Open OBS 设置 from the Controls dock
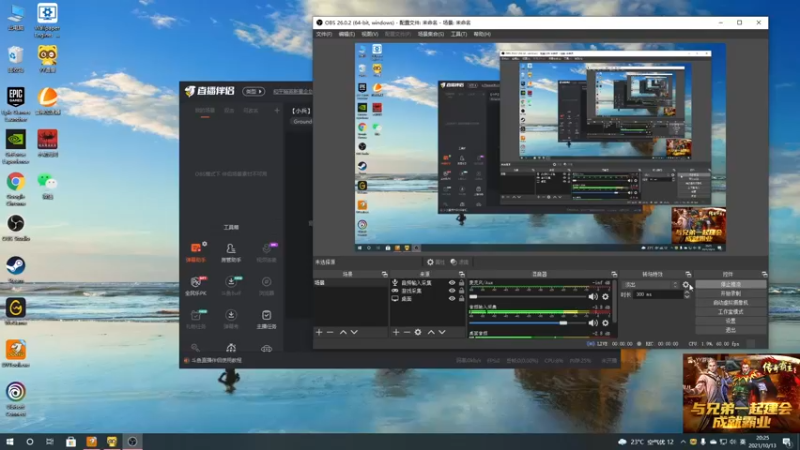This screenshot has width=800, height=450. (x=731, y=321)
